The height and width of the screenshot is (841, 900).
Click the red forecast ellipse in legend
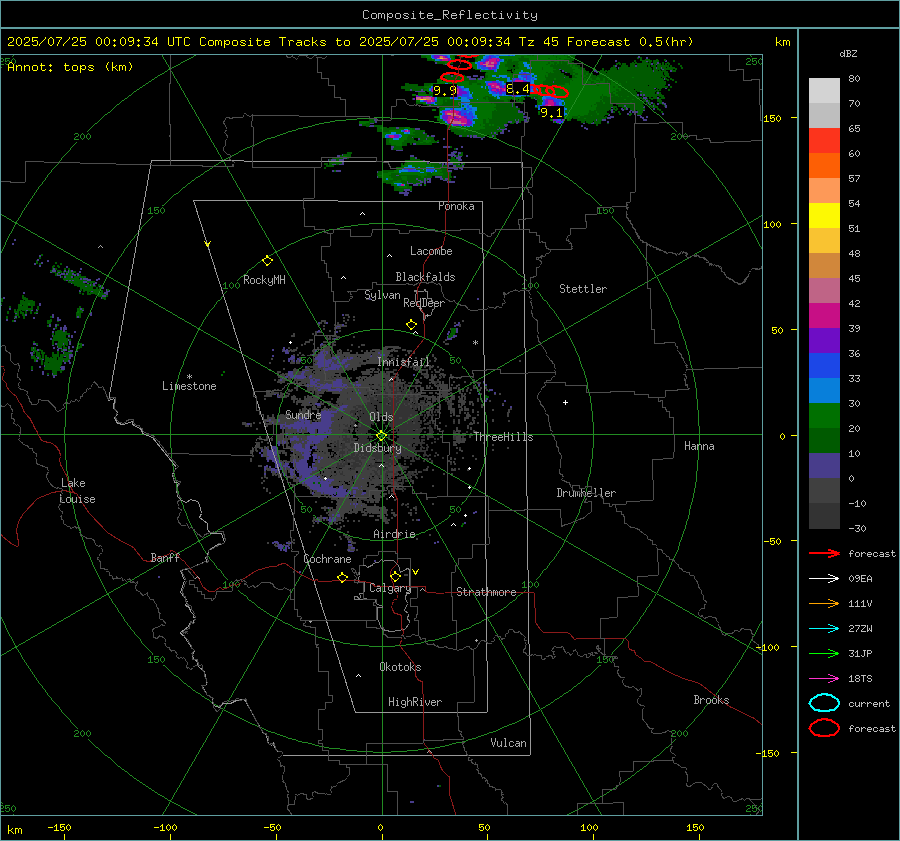824,728
